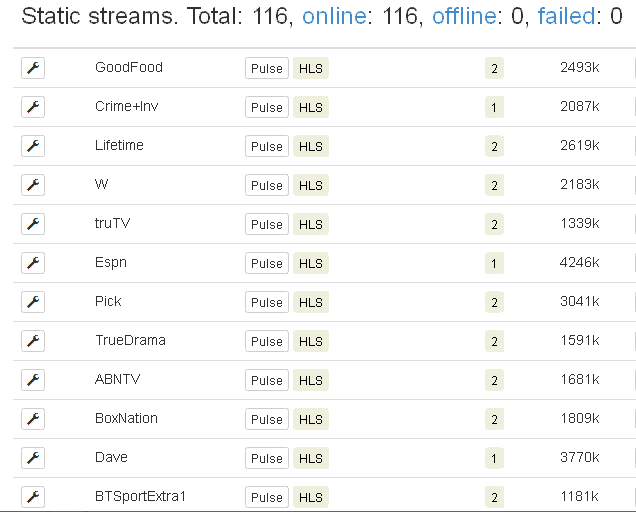Click HLS badge for Dave
This screenshot has width=636, height=512.
click(311, 457)
